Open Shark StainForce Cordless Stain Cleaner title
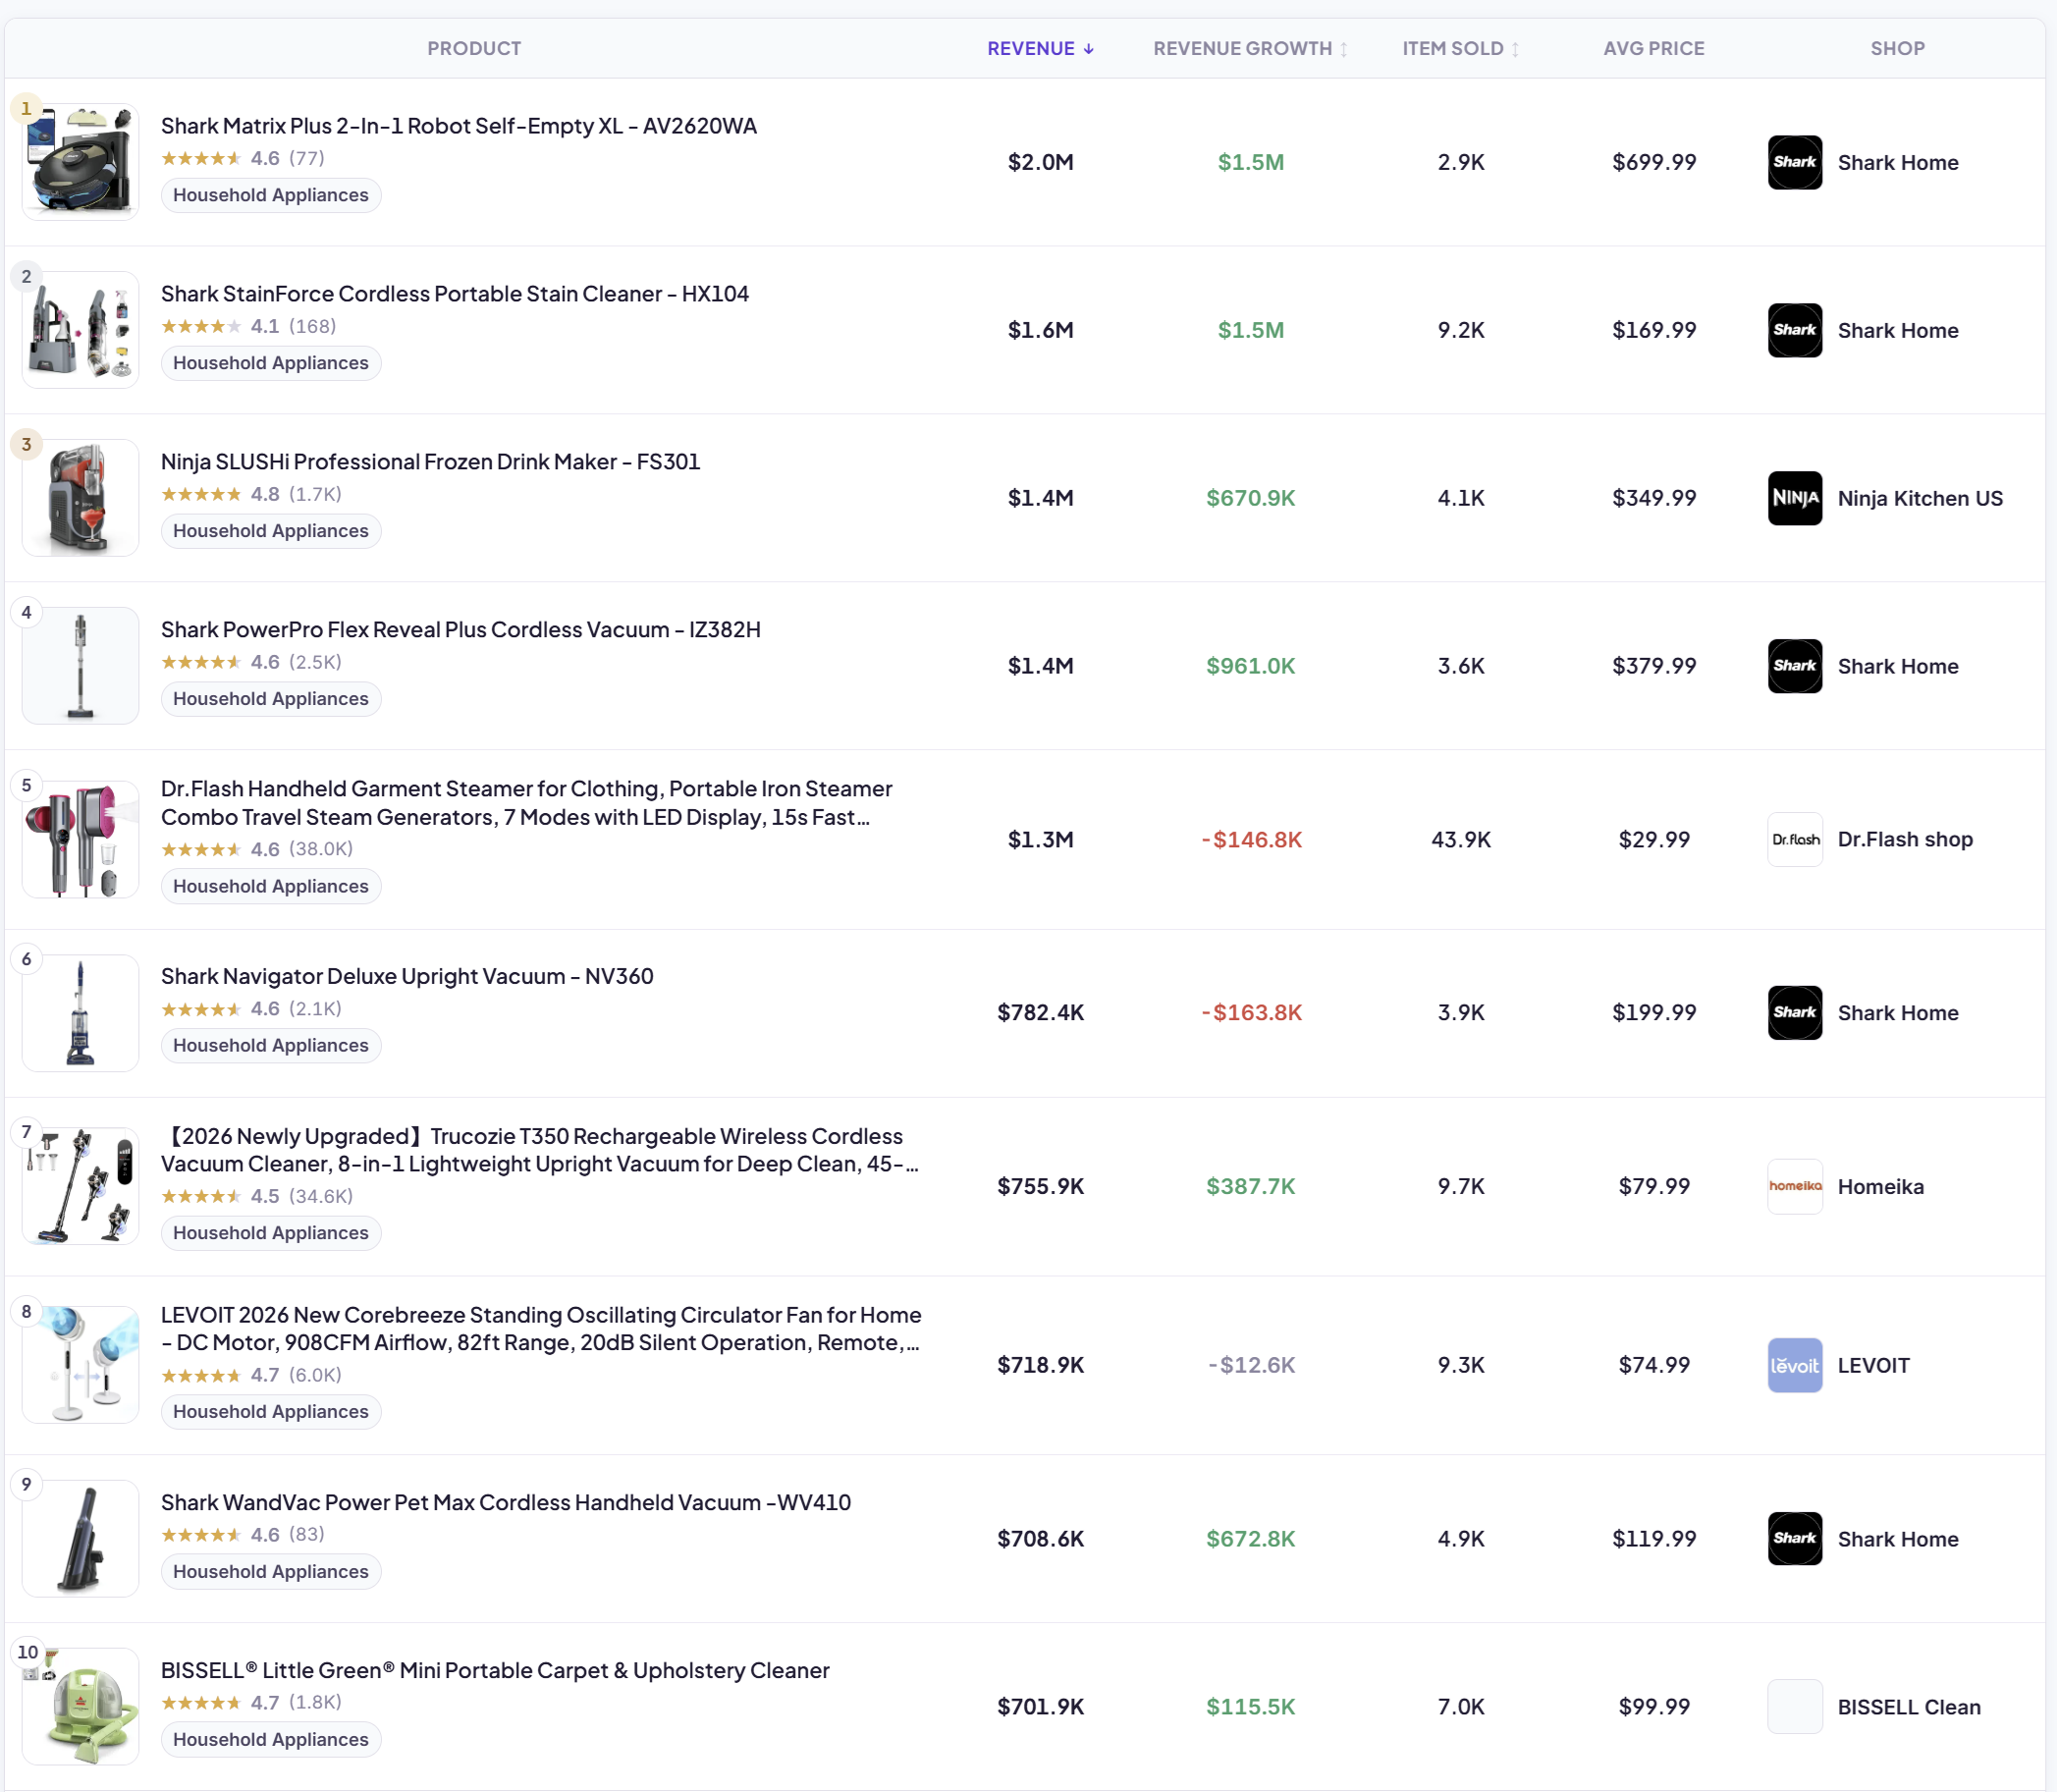This screenshot has width=2057, height=1792. point(455,294)
